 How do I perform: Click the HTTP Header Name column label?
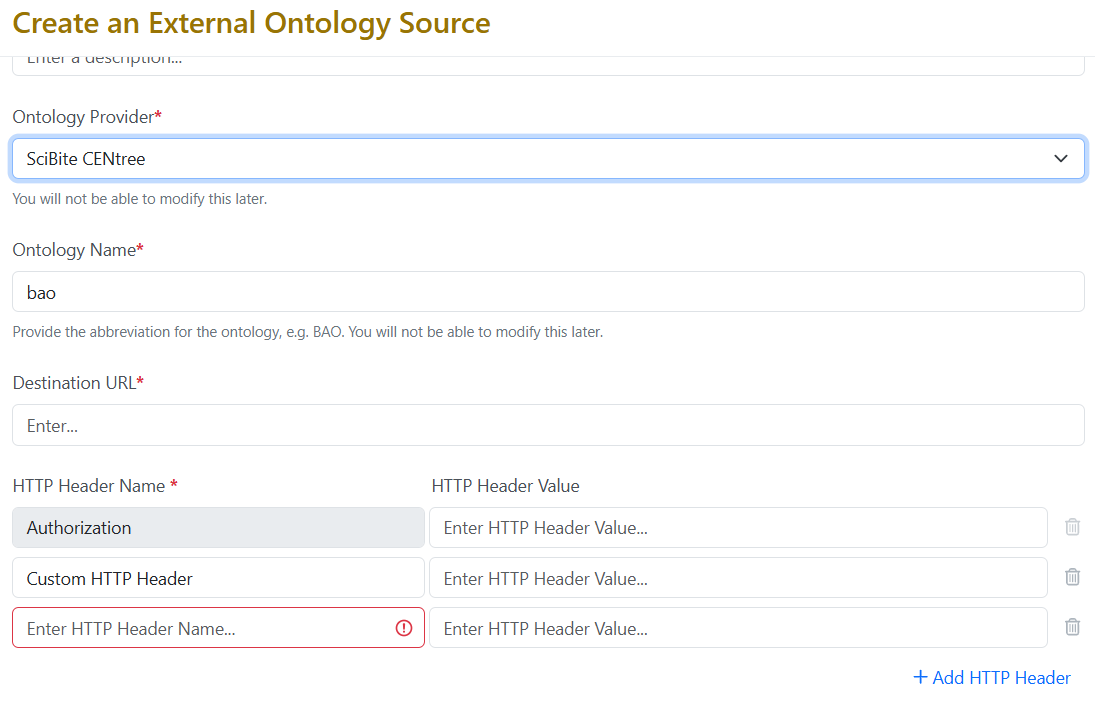95,486
